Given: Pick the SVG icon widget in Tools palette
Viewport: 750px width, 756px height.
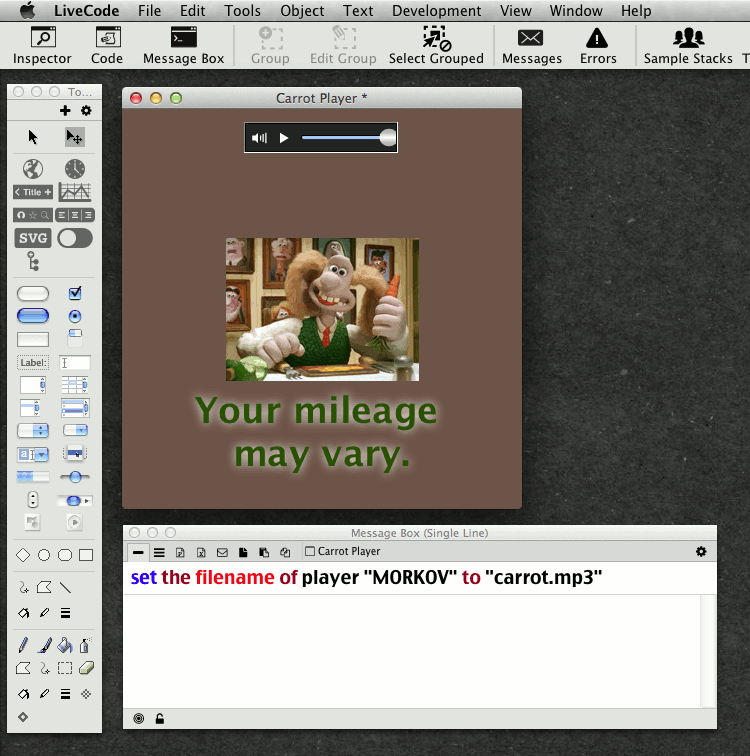Looking at the screenshot, I should [33, 238].
